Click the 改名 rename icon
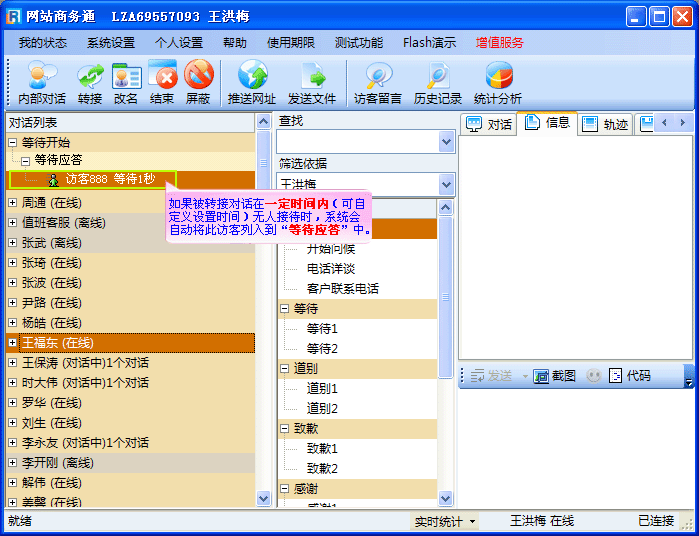This screenshot has height=536, width=699. click(126, 82)
